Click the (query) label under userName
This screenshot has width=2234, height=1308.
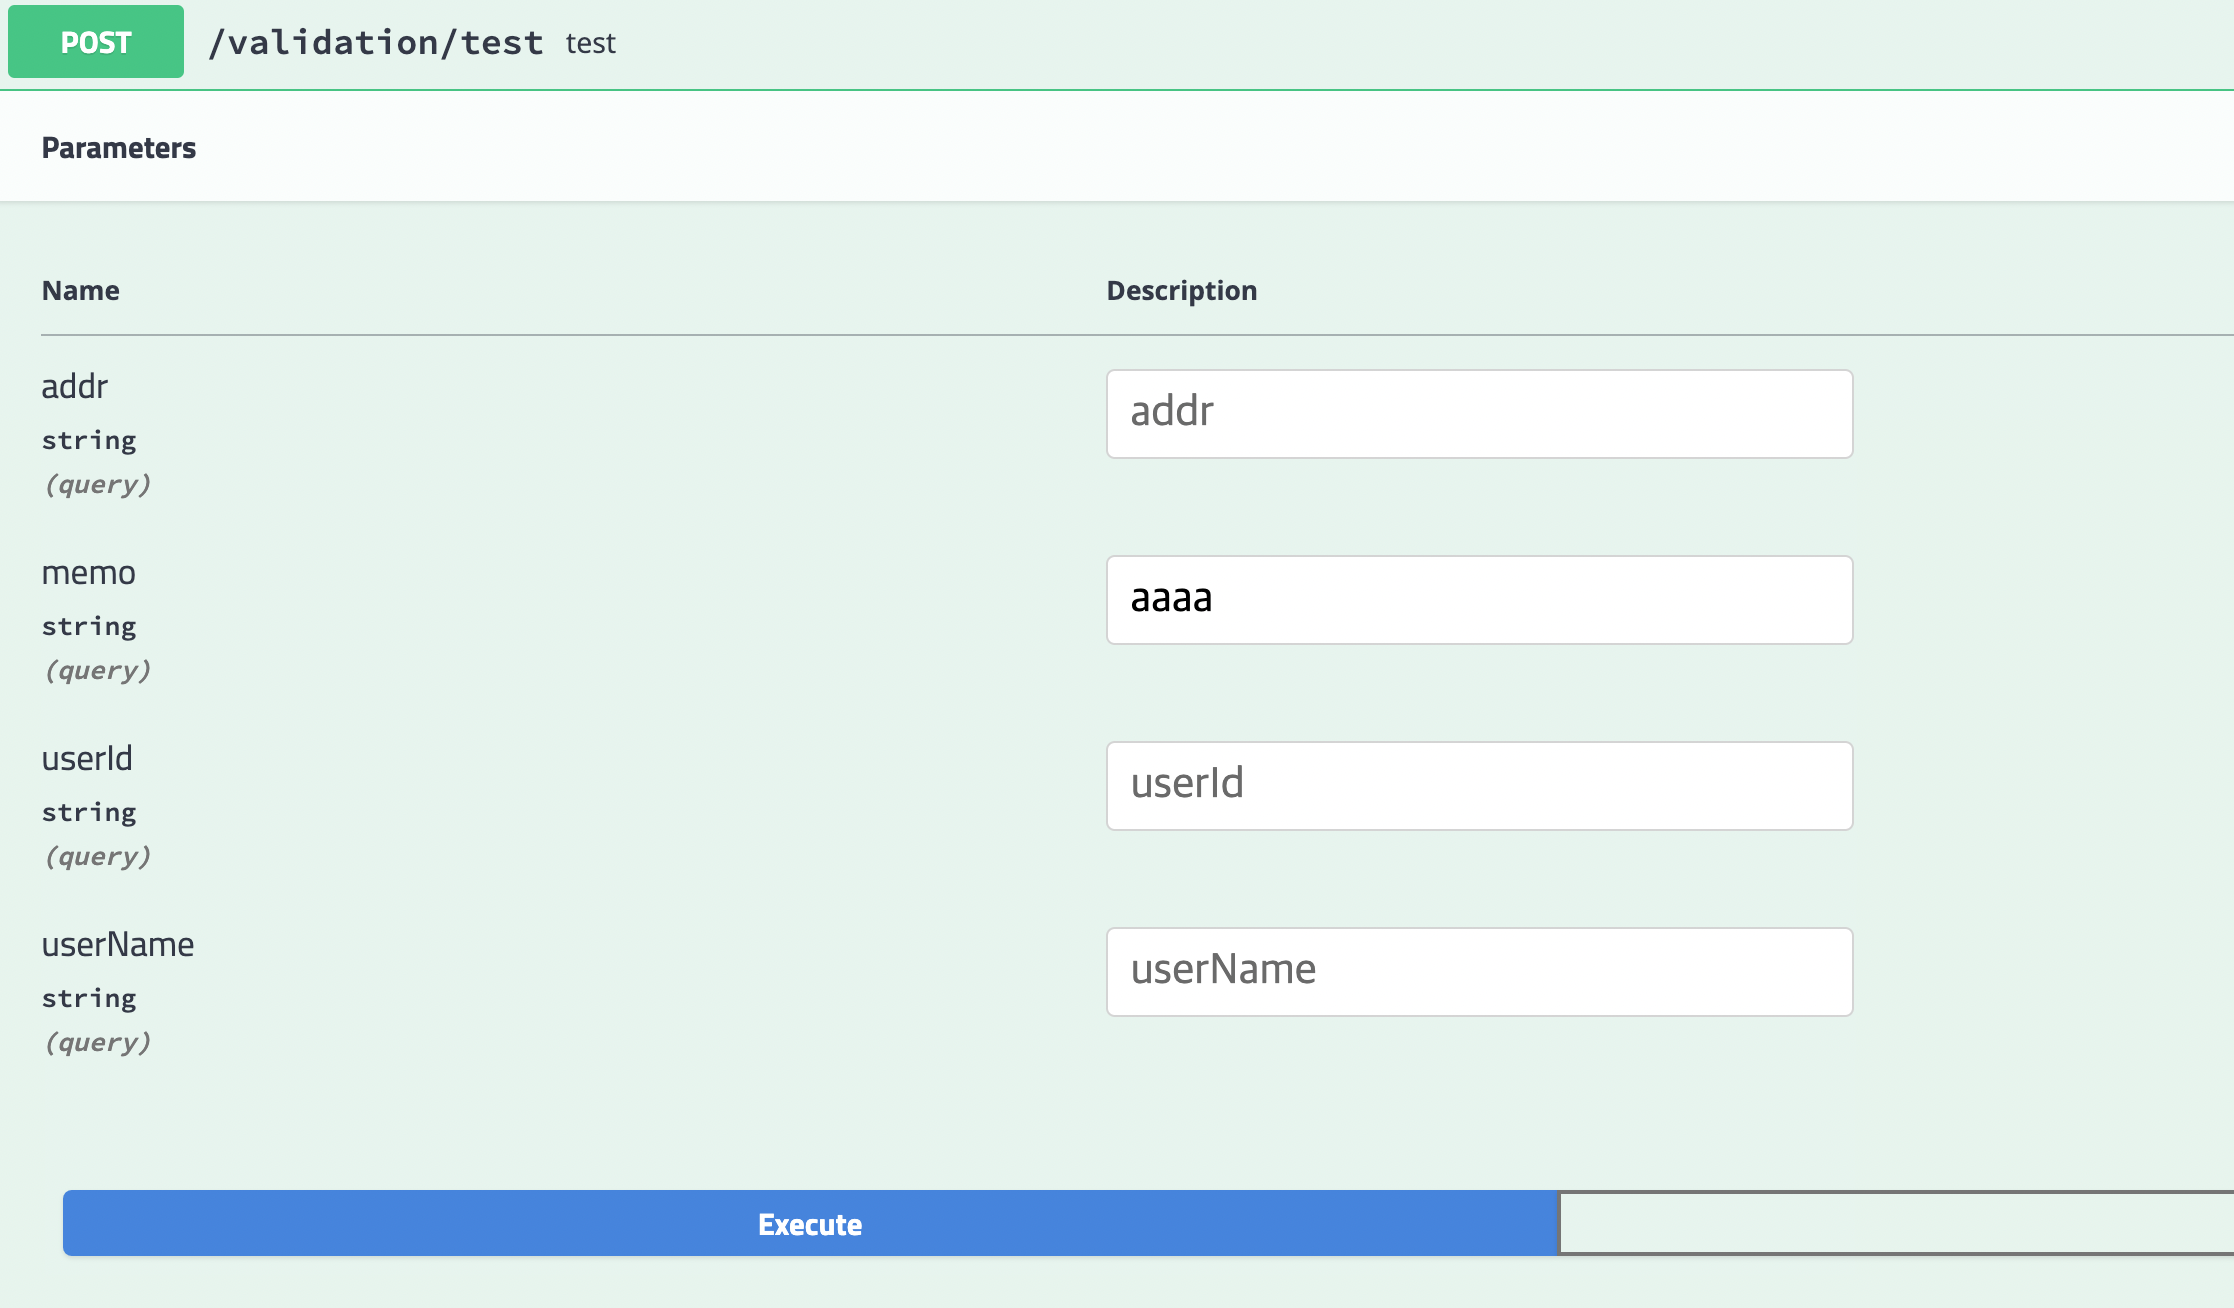pos(97,1042)
